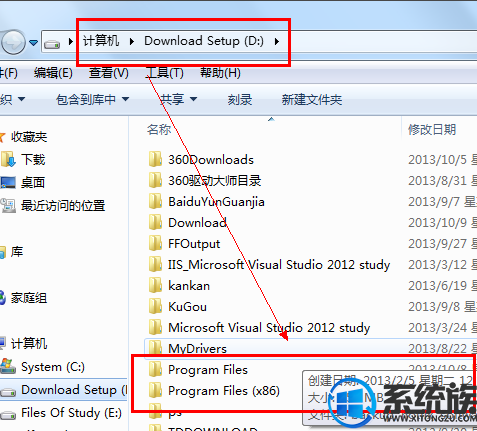The width and height of the screenshot is (477, 431).
Task: Click the 2013/6/19 date of kankan
Action: [437, 286]
